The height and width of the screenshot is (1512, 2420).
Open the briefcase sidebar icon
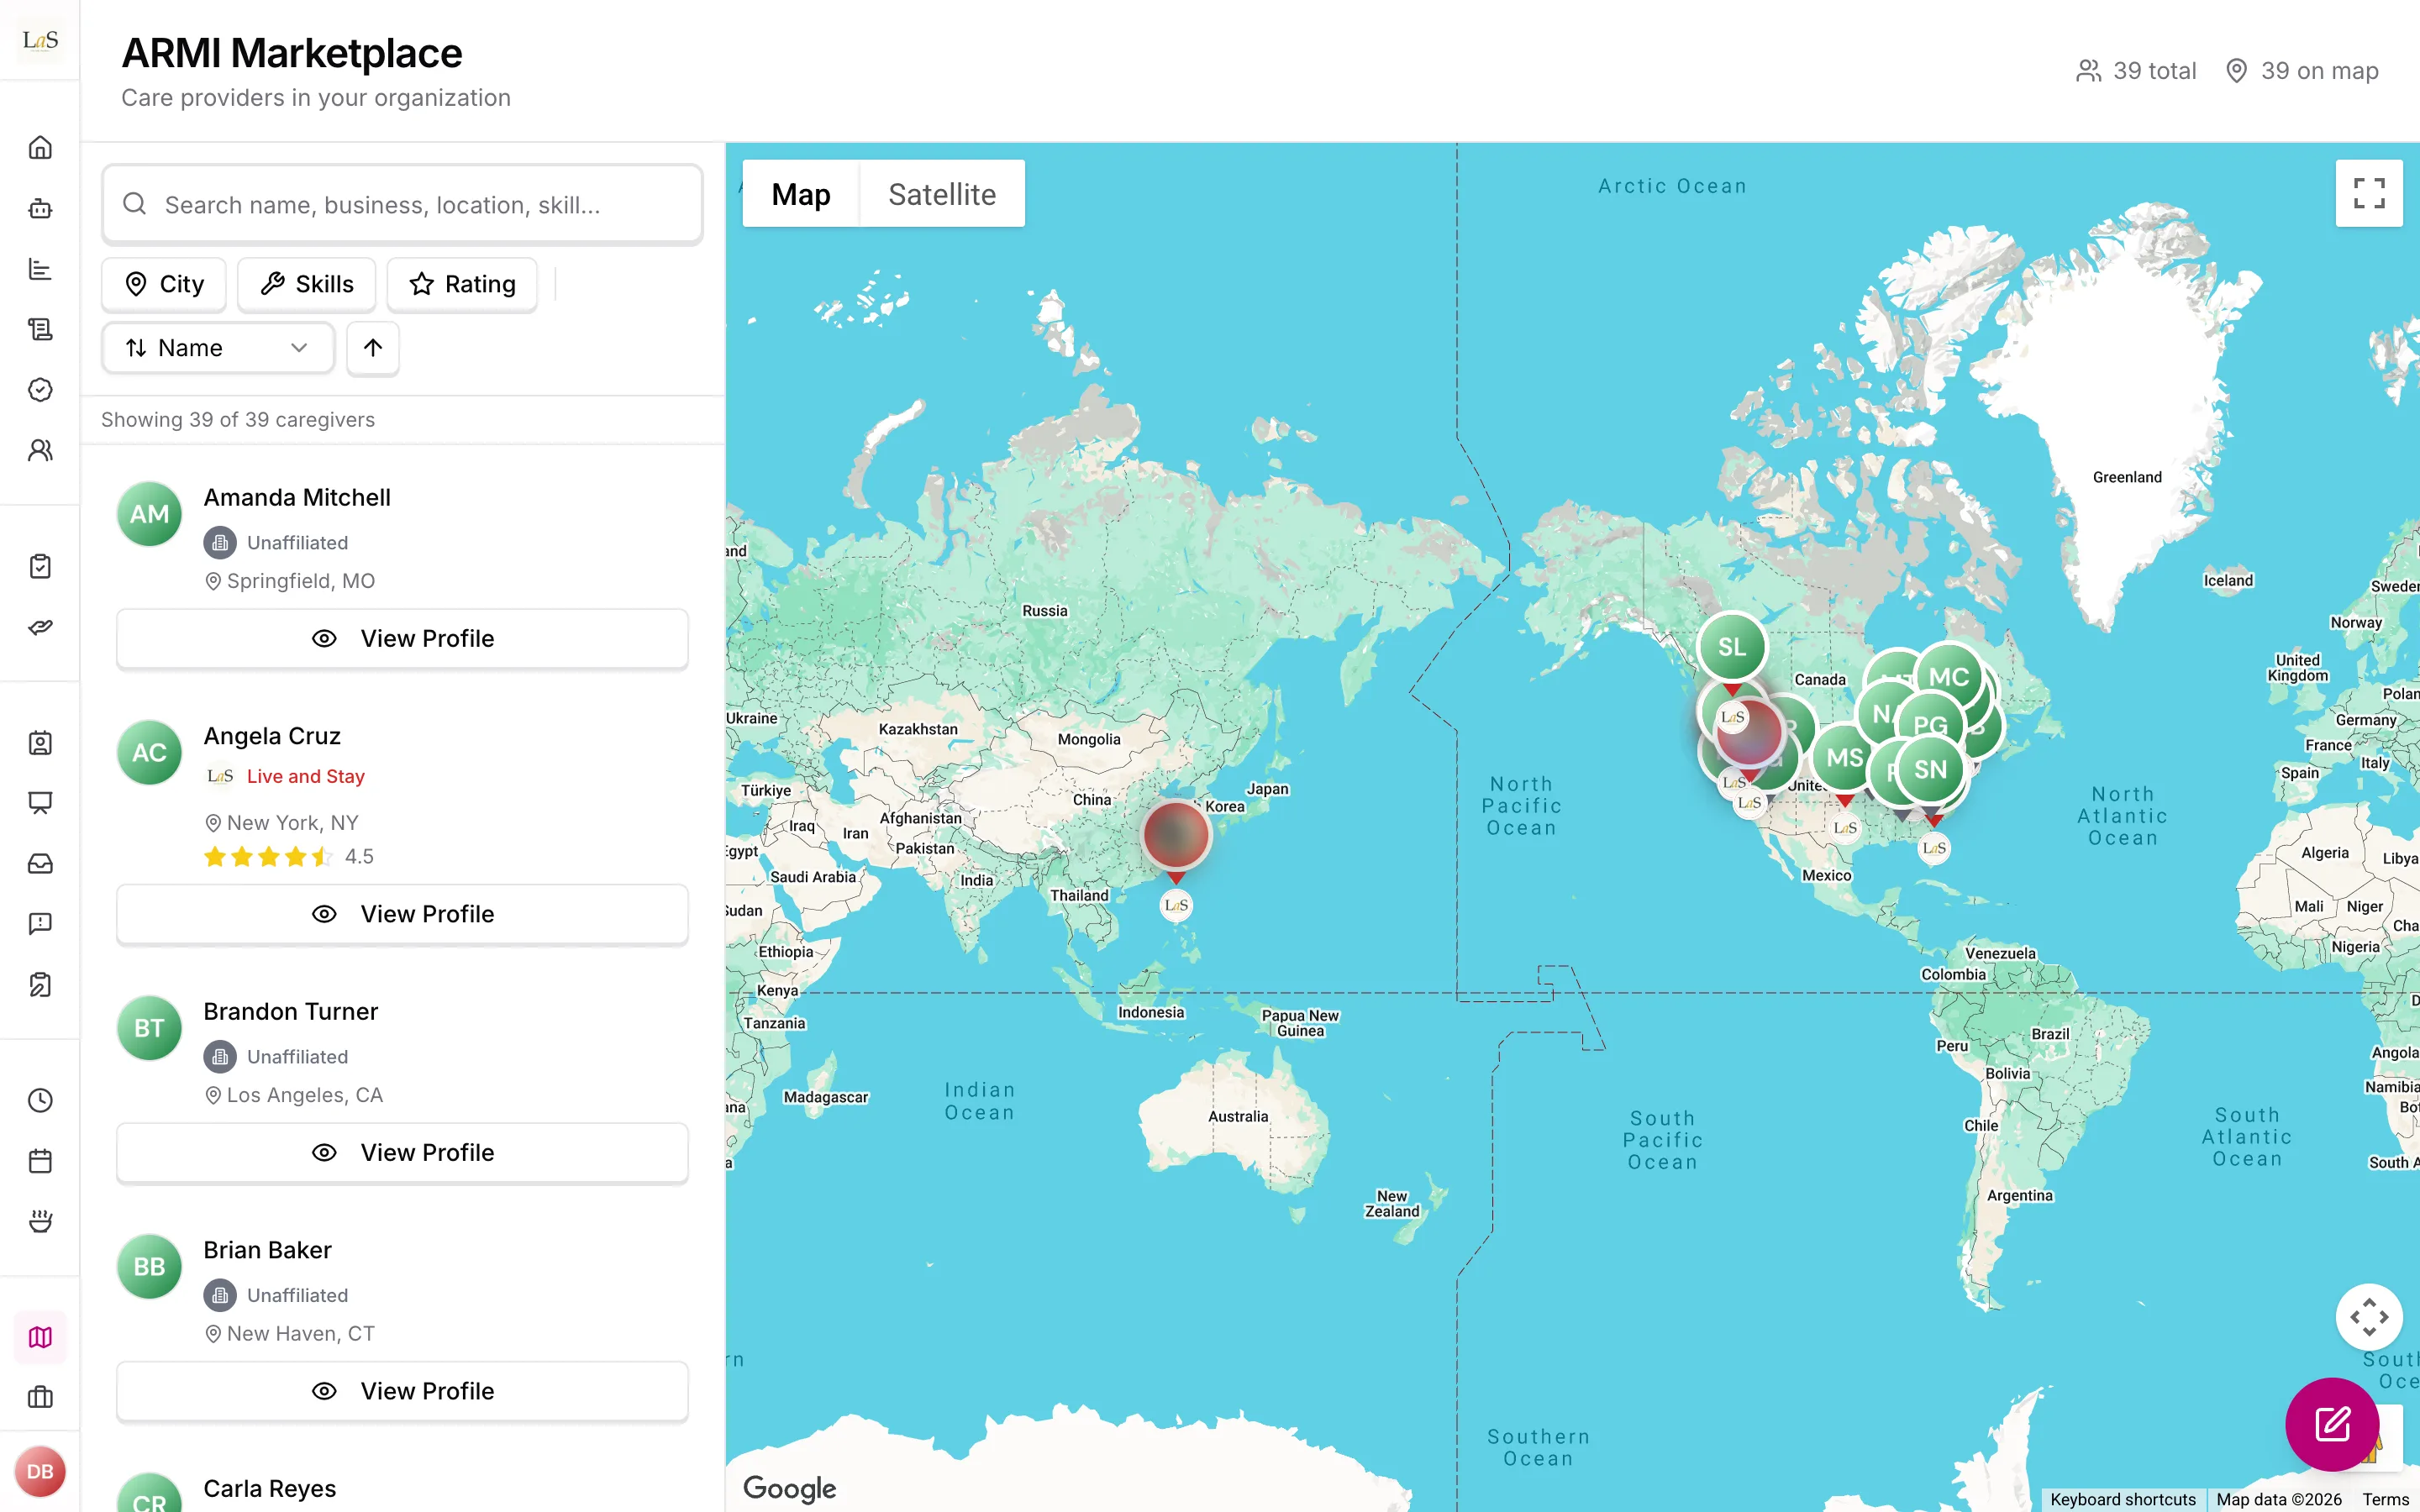pos(40,1397)
